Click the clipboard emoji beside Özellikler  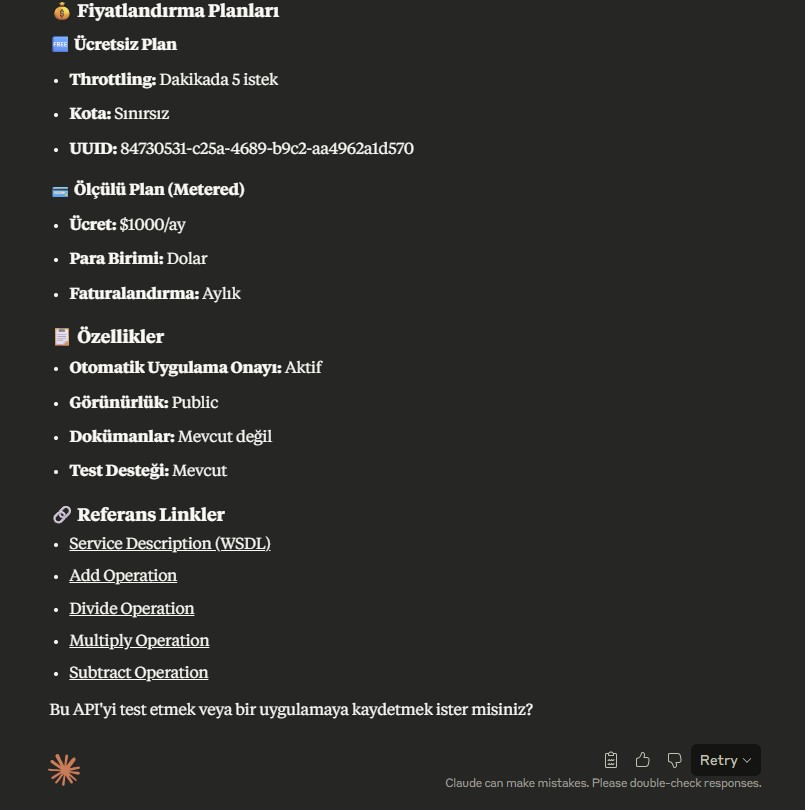(x=61, y=337)
